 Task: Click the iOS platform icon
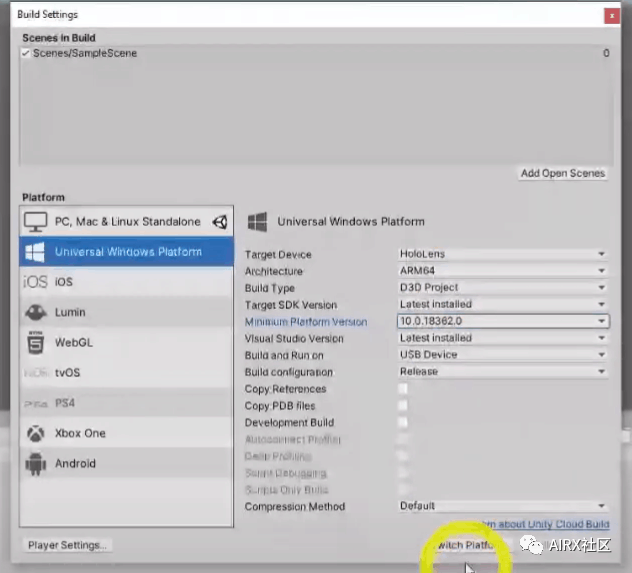tap(35, 282)
